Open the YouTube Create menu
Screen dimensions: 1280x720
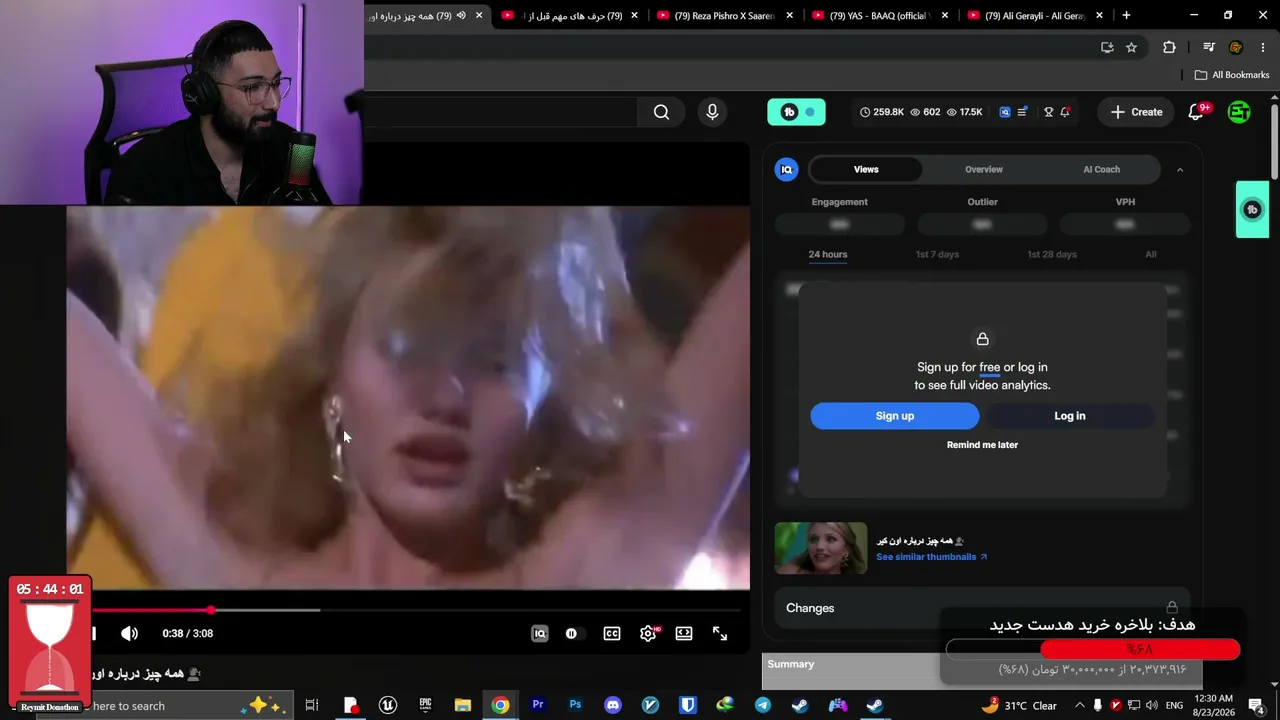pos(1136,112)
